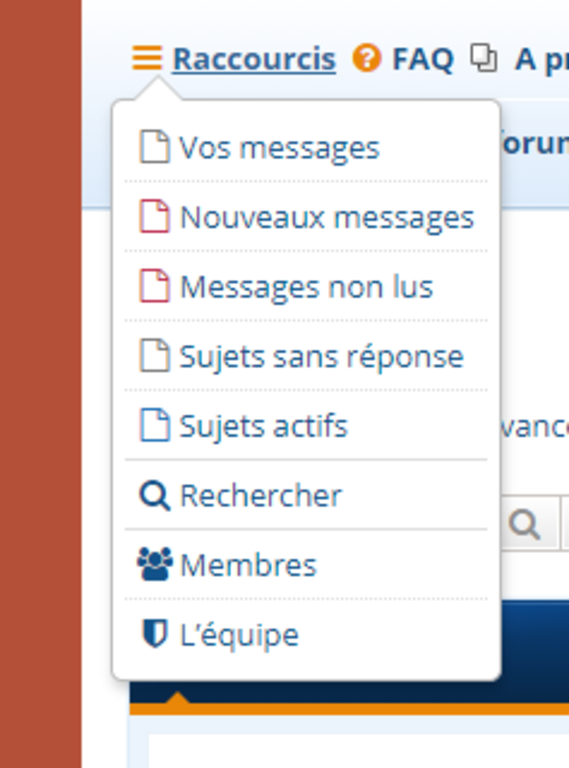Choose Messages non lus entry
Image resolution: width=569 pixels, height=768 pixels.
(x=307, y=287)
